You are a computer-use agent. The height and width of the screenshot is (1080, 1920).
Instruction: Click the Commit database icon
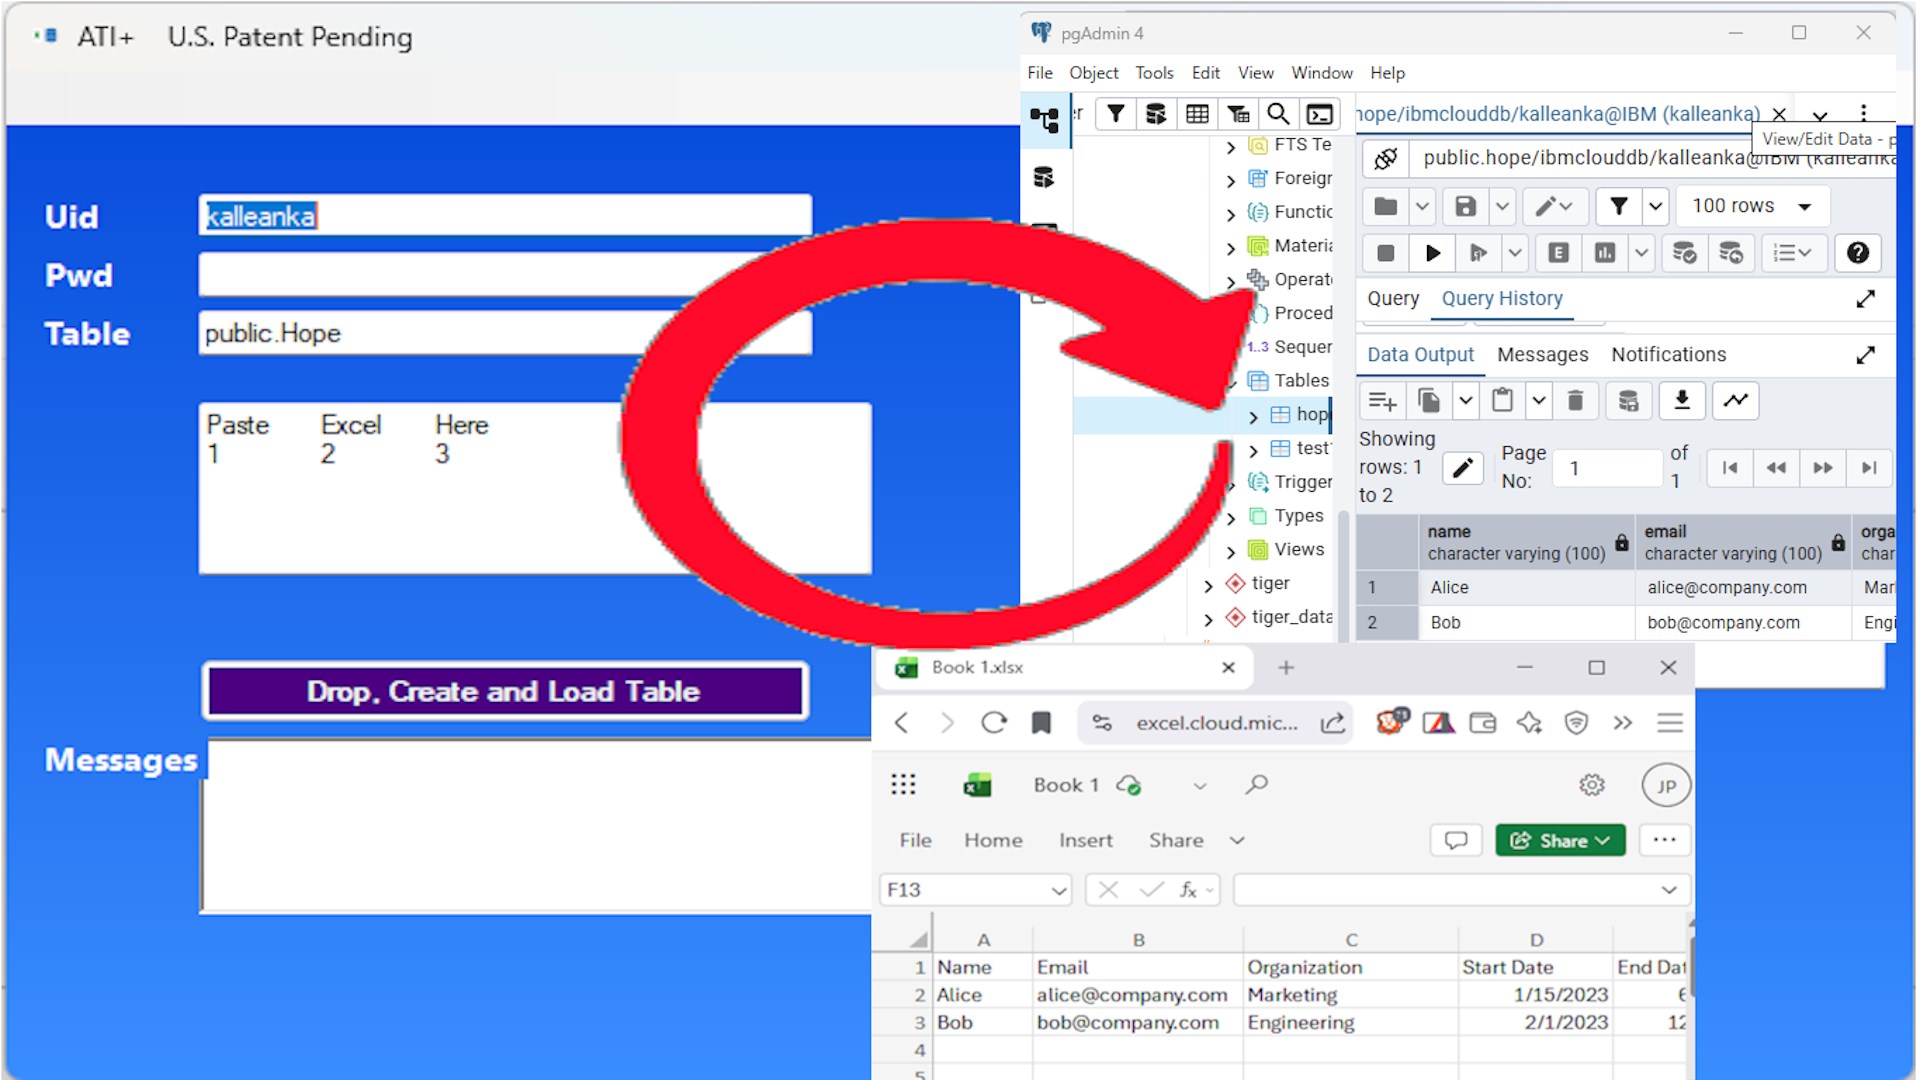(1684, 253)
